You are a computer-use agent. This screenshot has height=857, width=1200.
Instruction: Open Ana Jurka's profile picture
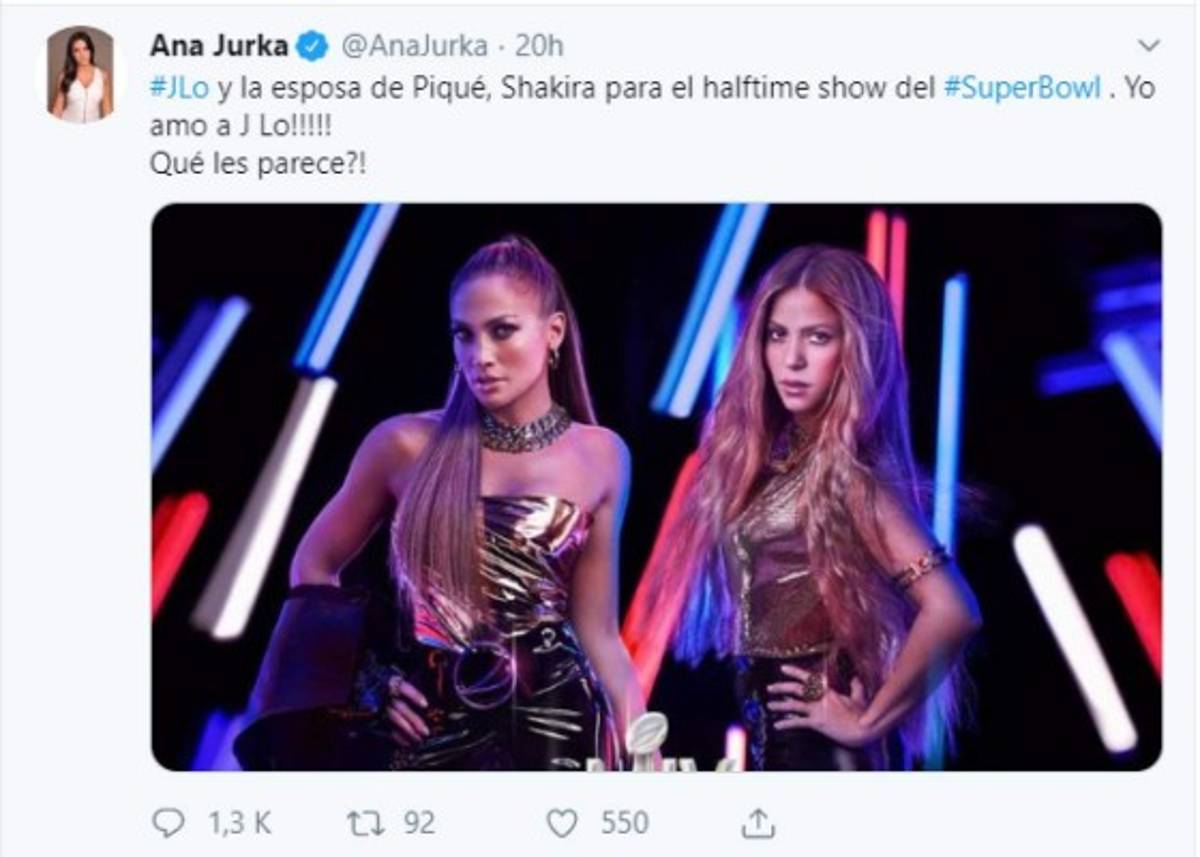click(81, 75)
